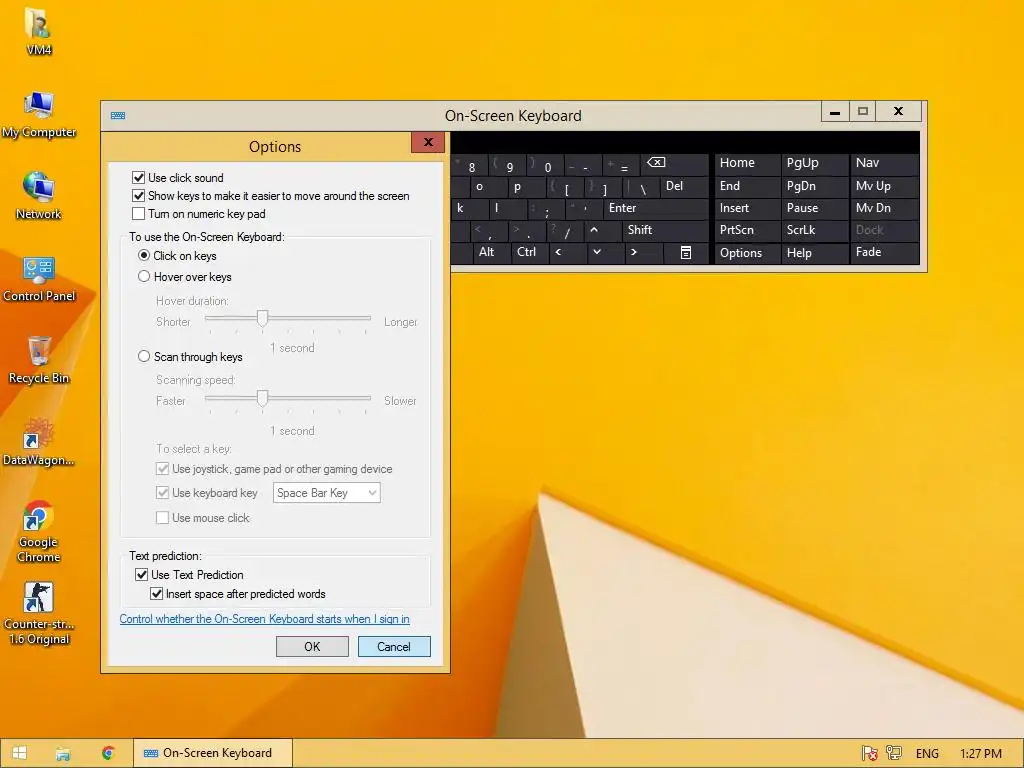This screenshot has width=1024, height=768.
Task: Switch to On-Screen Keyboard taskbar button
Action: click(x=213, y=753)
